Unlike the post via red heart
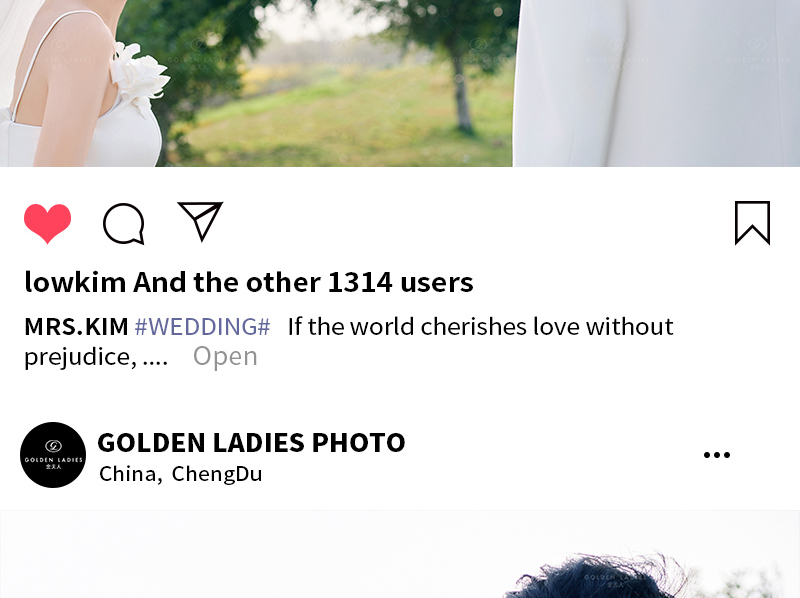Screen dimensions: 800x598 point(47,223)
